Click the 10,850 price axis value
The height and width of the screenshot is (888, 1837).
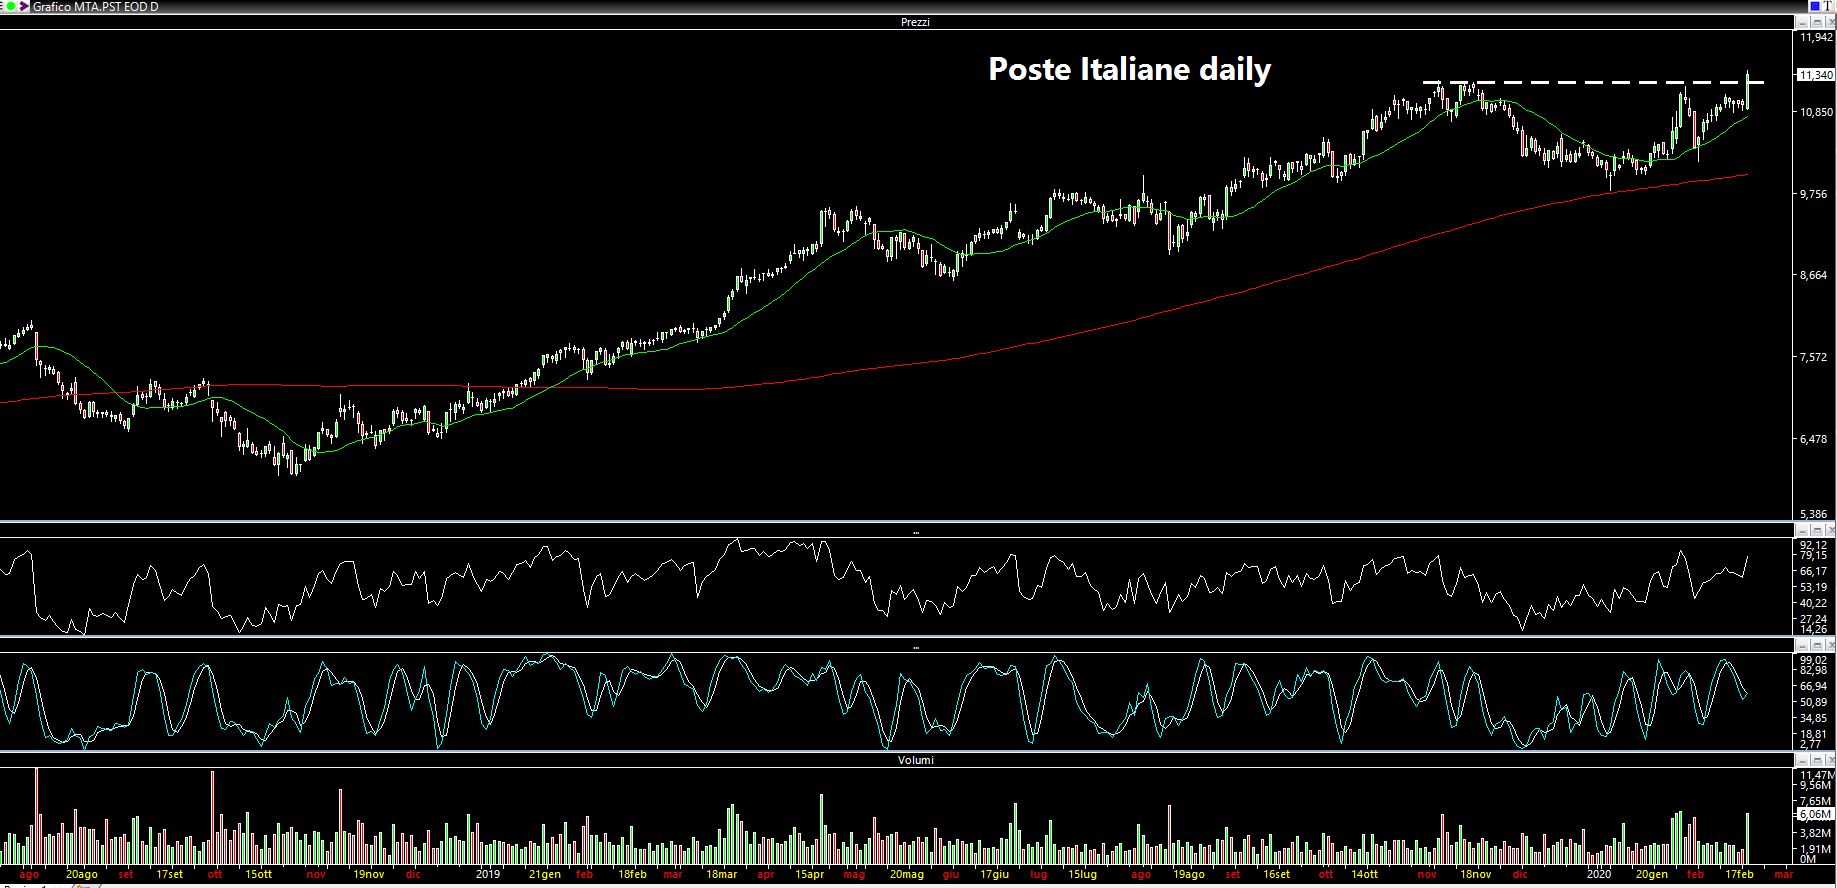(x=1816, y=112)
